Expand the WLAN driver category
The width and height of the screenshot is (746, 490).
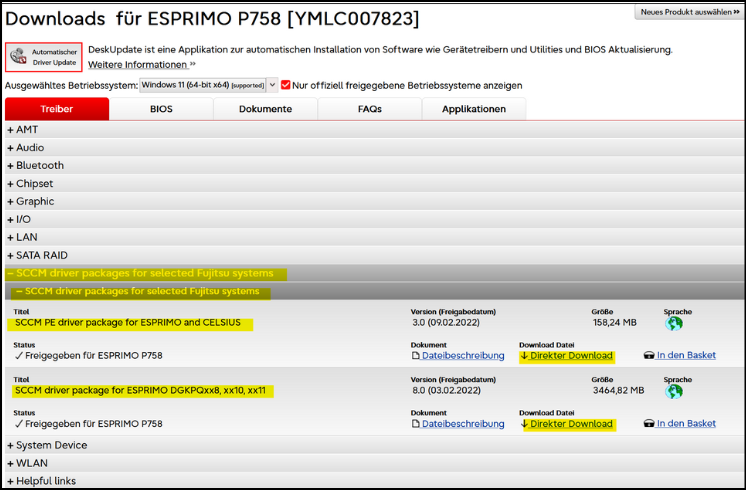click(x=374, y=463)
